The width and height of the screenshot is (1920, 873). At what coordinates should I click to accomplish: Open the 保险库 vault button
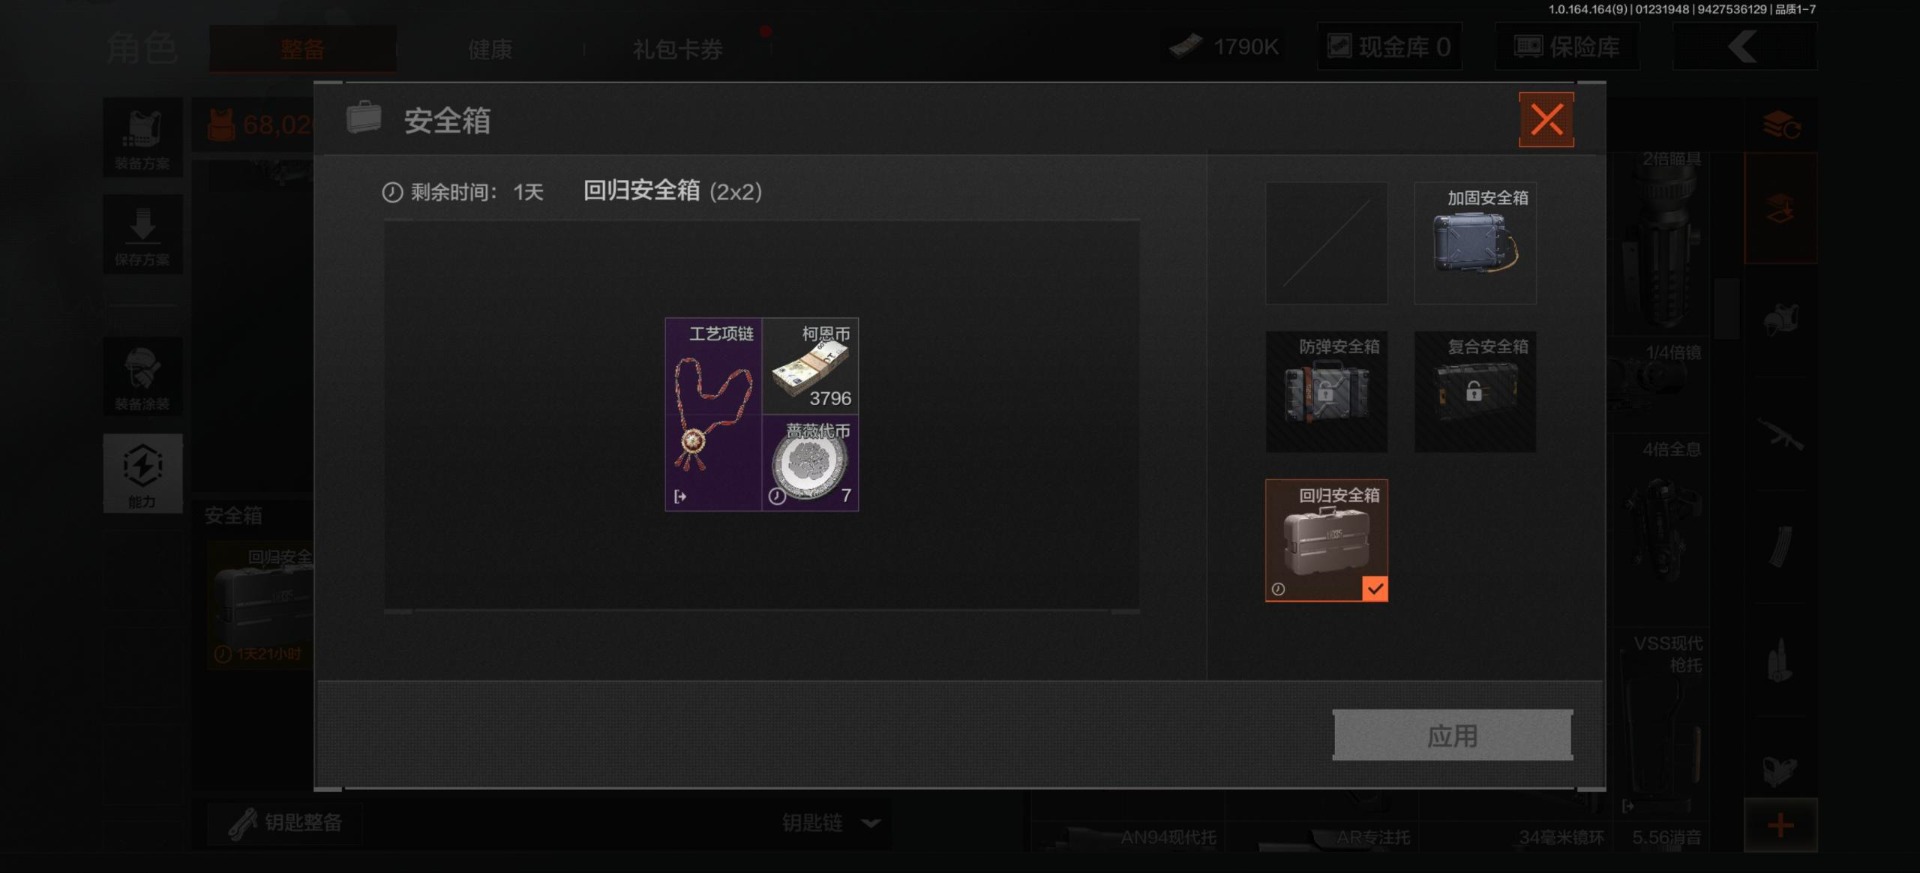(x=1567, y=47)
